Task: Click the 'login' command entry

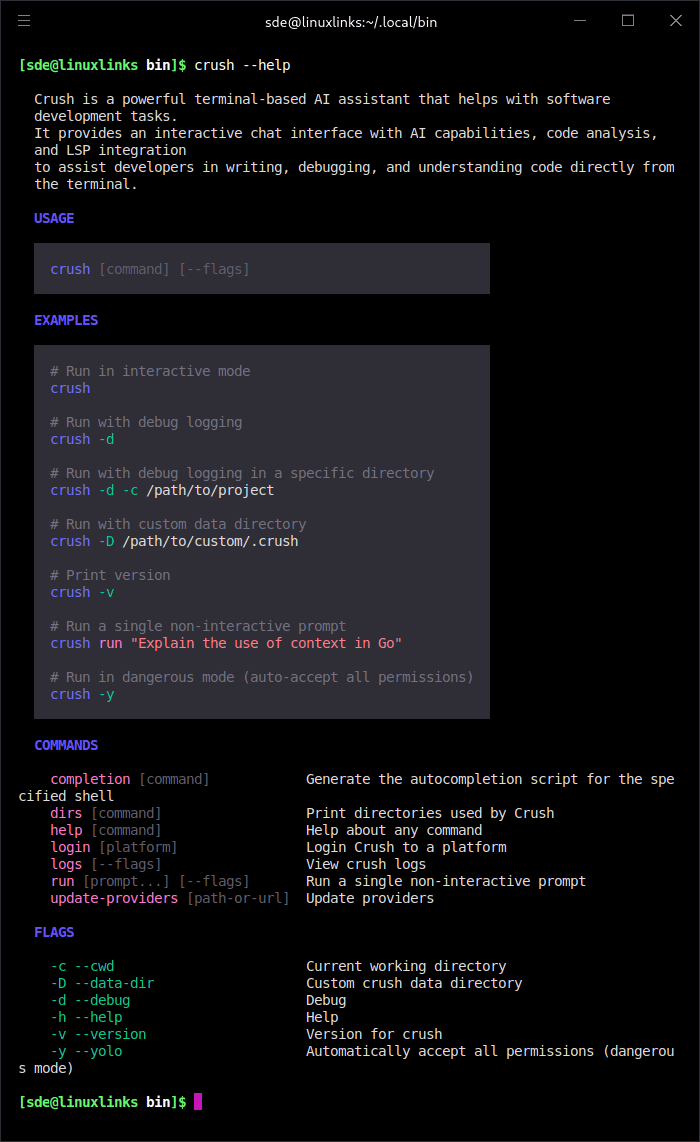Action: [70, 847]
